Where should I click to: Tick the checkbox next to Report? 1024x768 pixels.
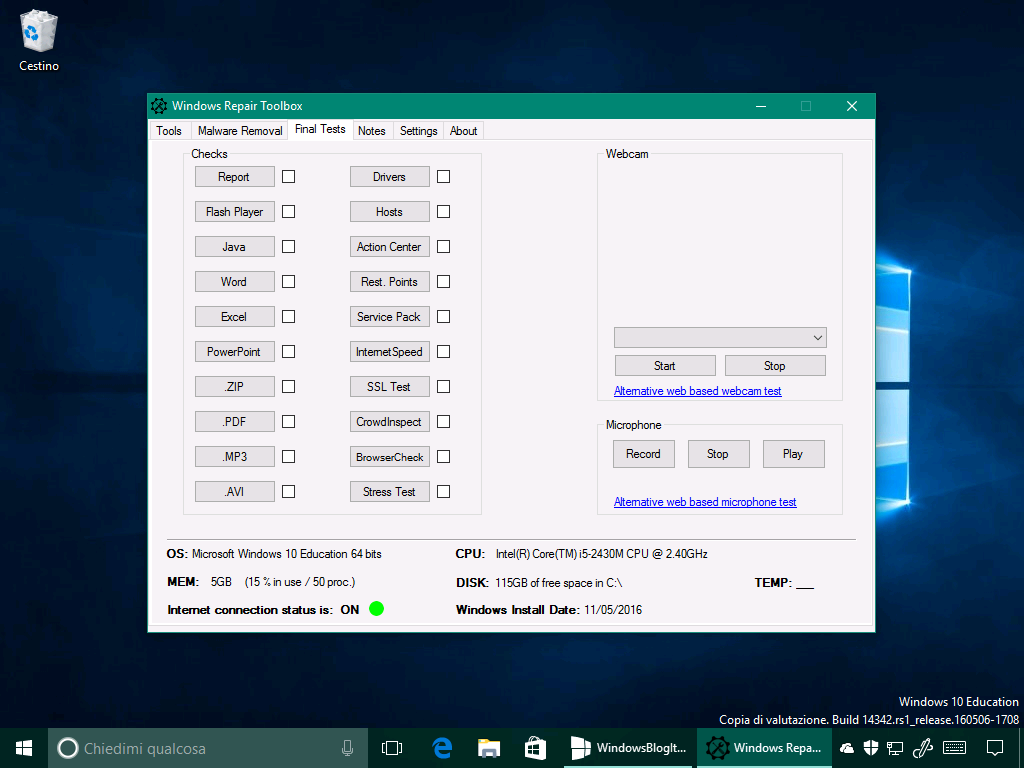click(289, 177)
